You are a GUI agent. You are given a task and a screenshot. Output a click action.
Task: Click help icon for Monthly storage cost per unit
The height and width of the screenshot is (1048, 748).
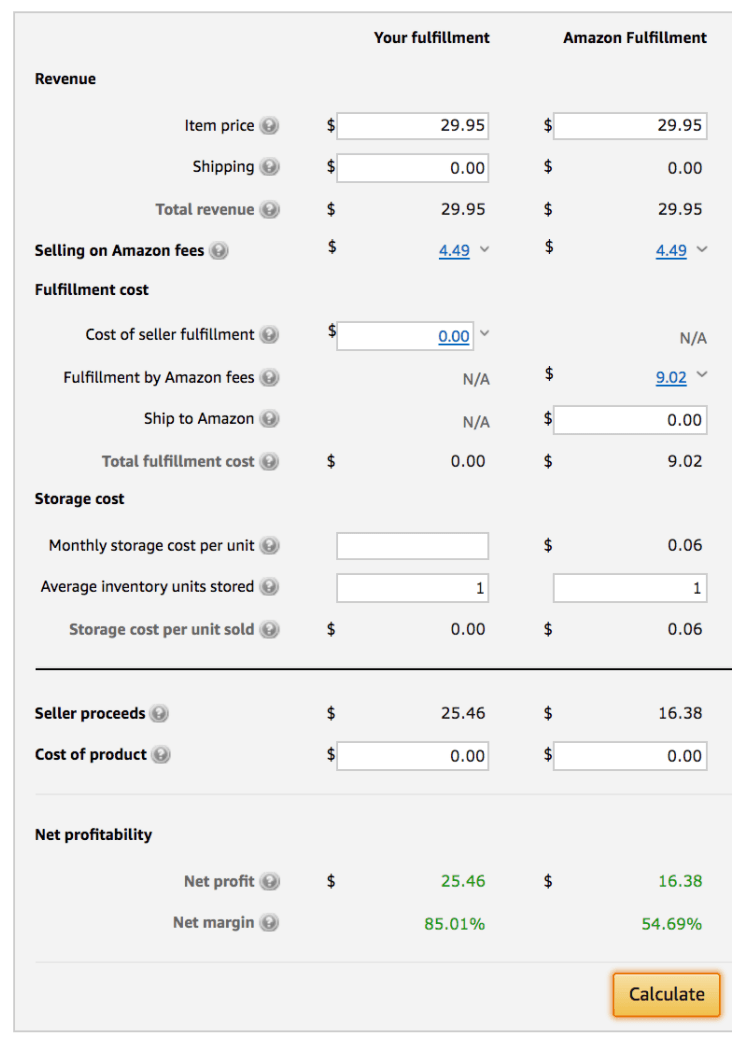point(269,546)
